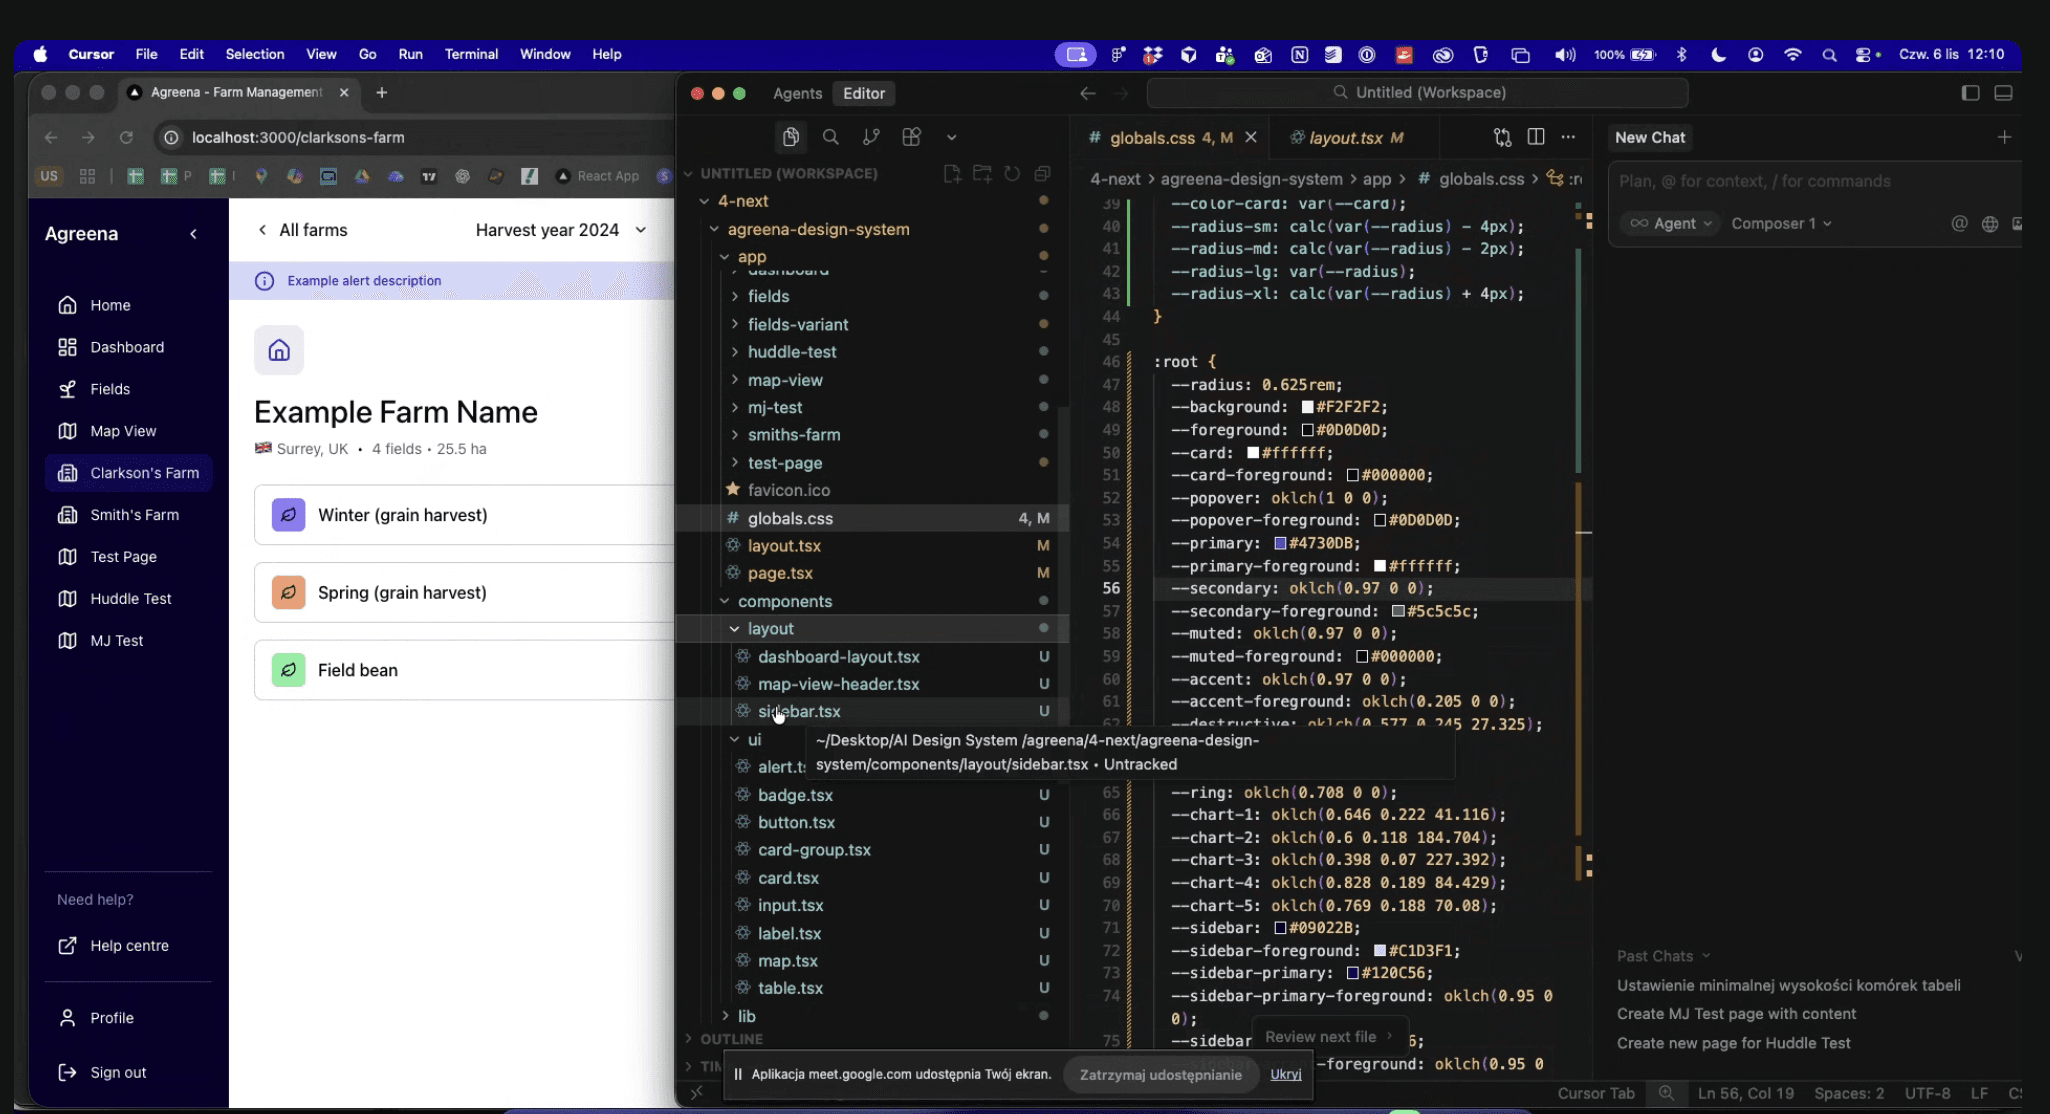Collapse the Agreena sidebar chevron
Image resolution: width=2050 pixels, height=1114 pixels.
click(x=193, y=234)
